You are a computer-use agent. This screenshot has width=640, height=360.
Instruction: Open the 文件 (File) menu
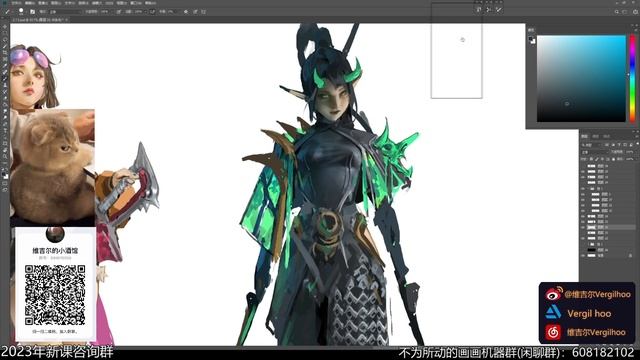16,3
